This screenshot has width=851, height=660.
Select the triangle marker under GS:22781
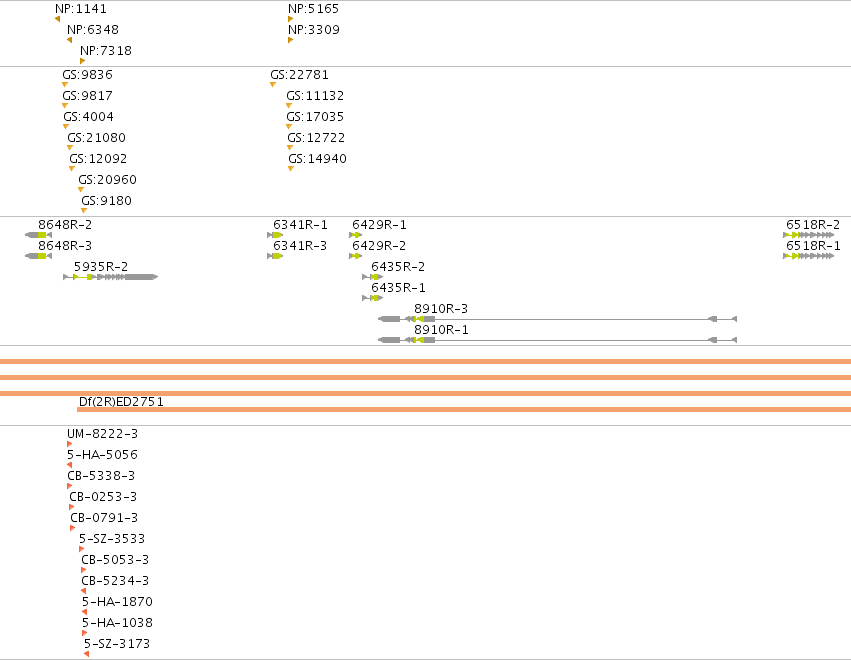(273, 85)
